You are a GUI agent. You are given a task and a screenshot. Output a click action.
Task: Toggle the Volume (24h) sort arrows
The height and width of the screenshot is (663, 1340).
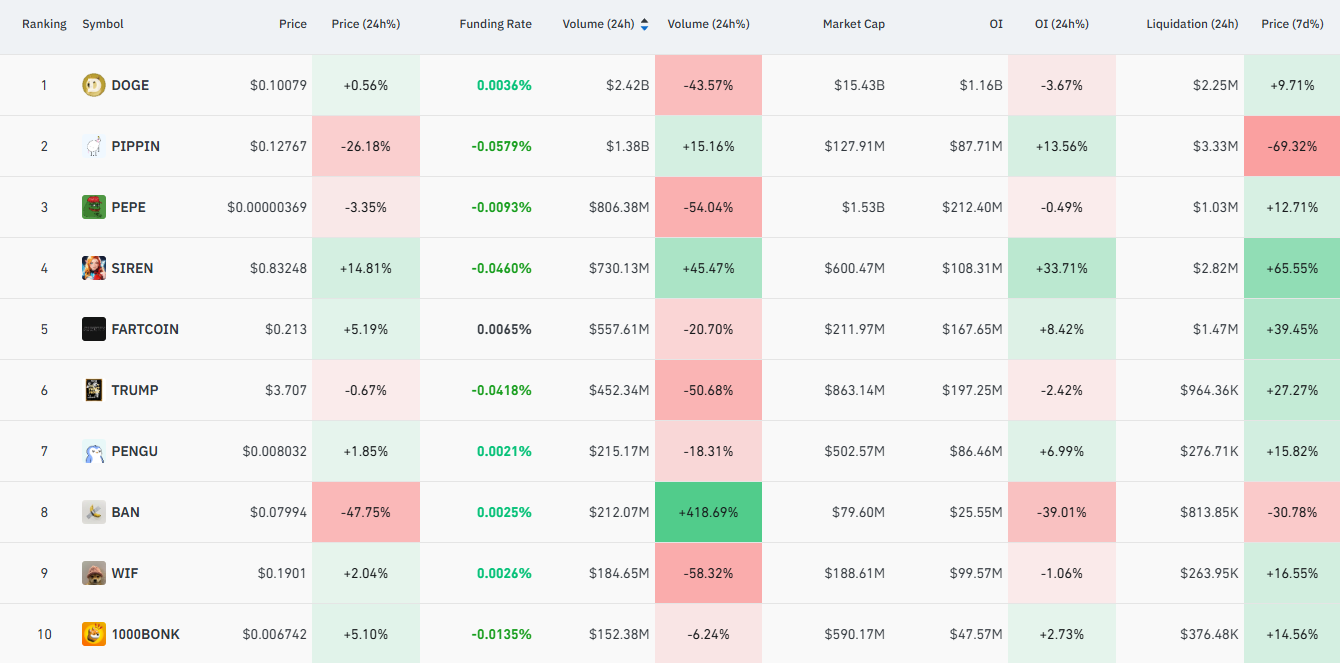pyautogui.click(x=644, y=24)
